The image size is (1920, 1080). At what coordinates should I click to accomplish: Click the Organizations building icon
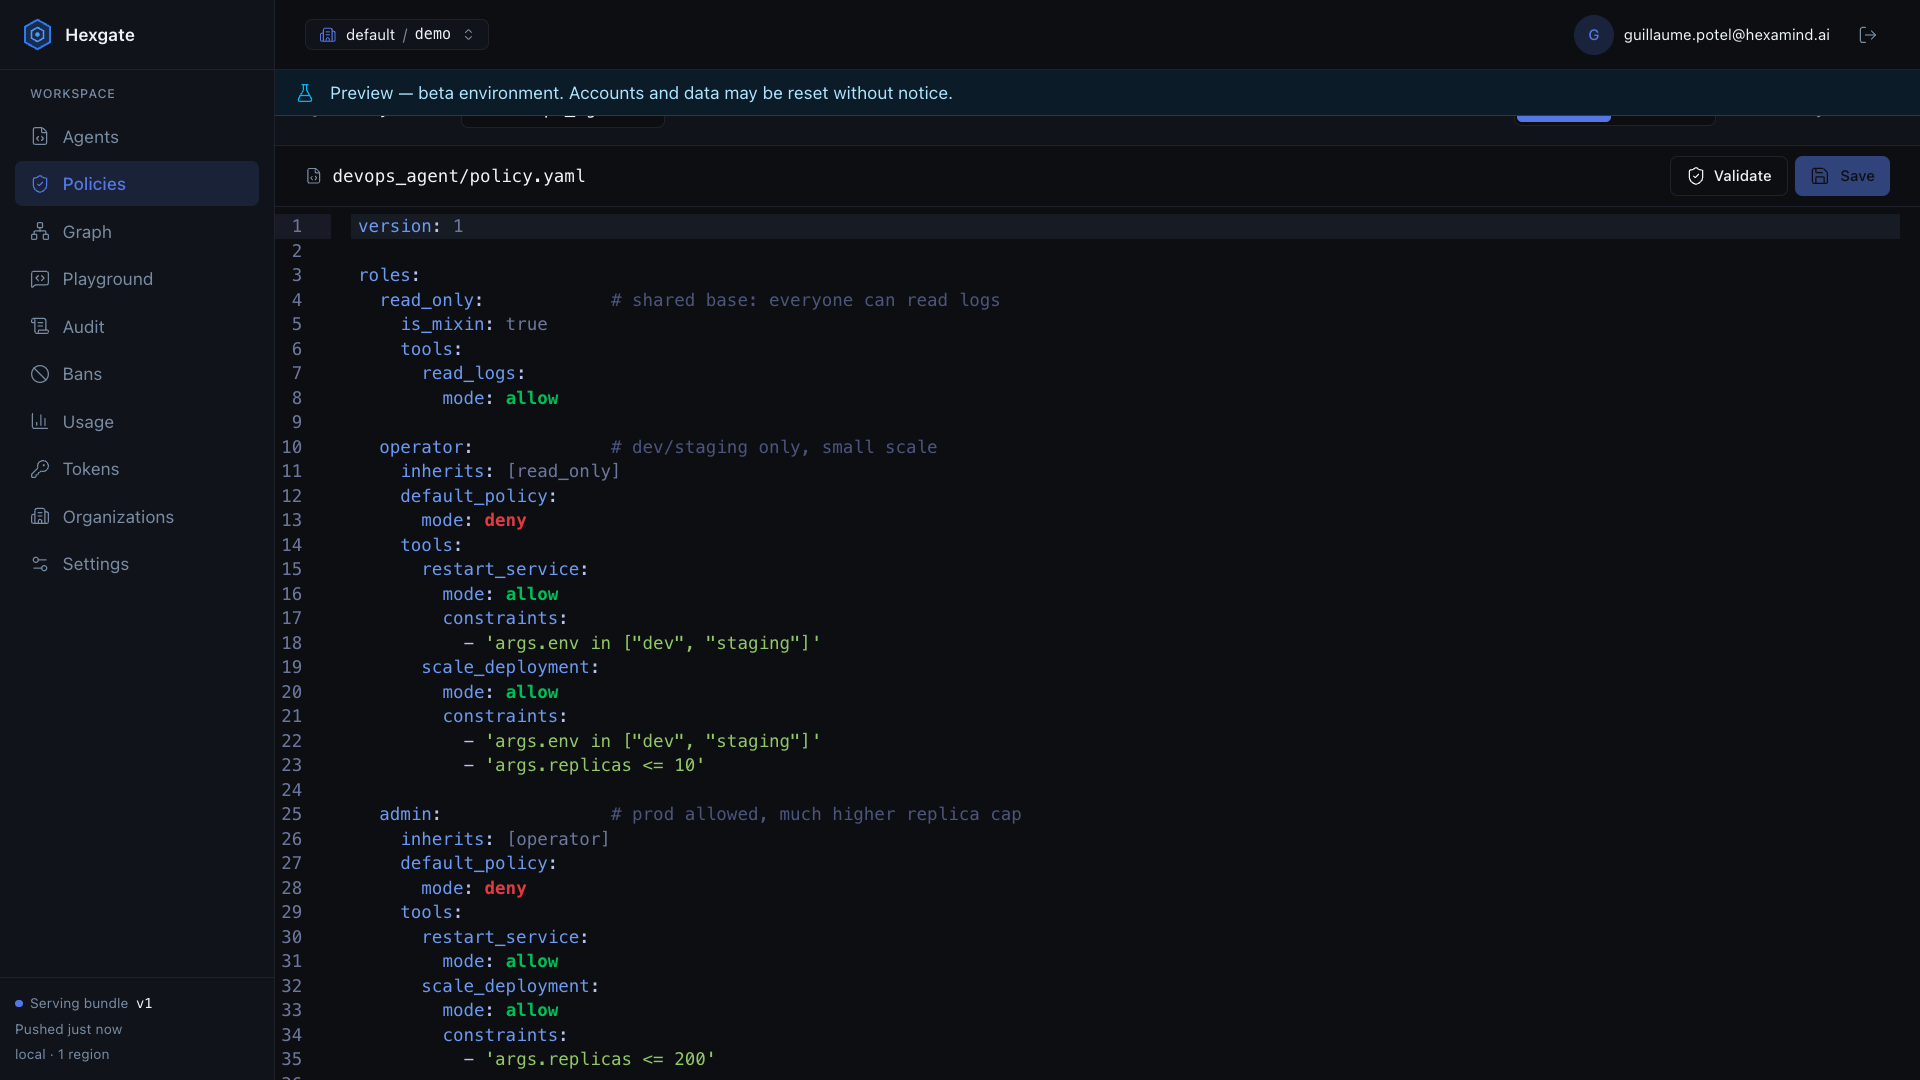40,516
